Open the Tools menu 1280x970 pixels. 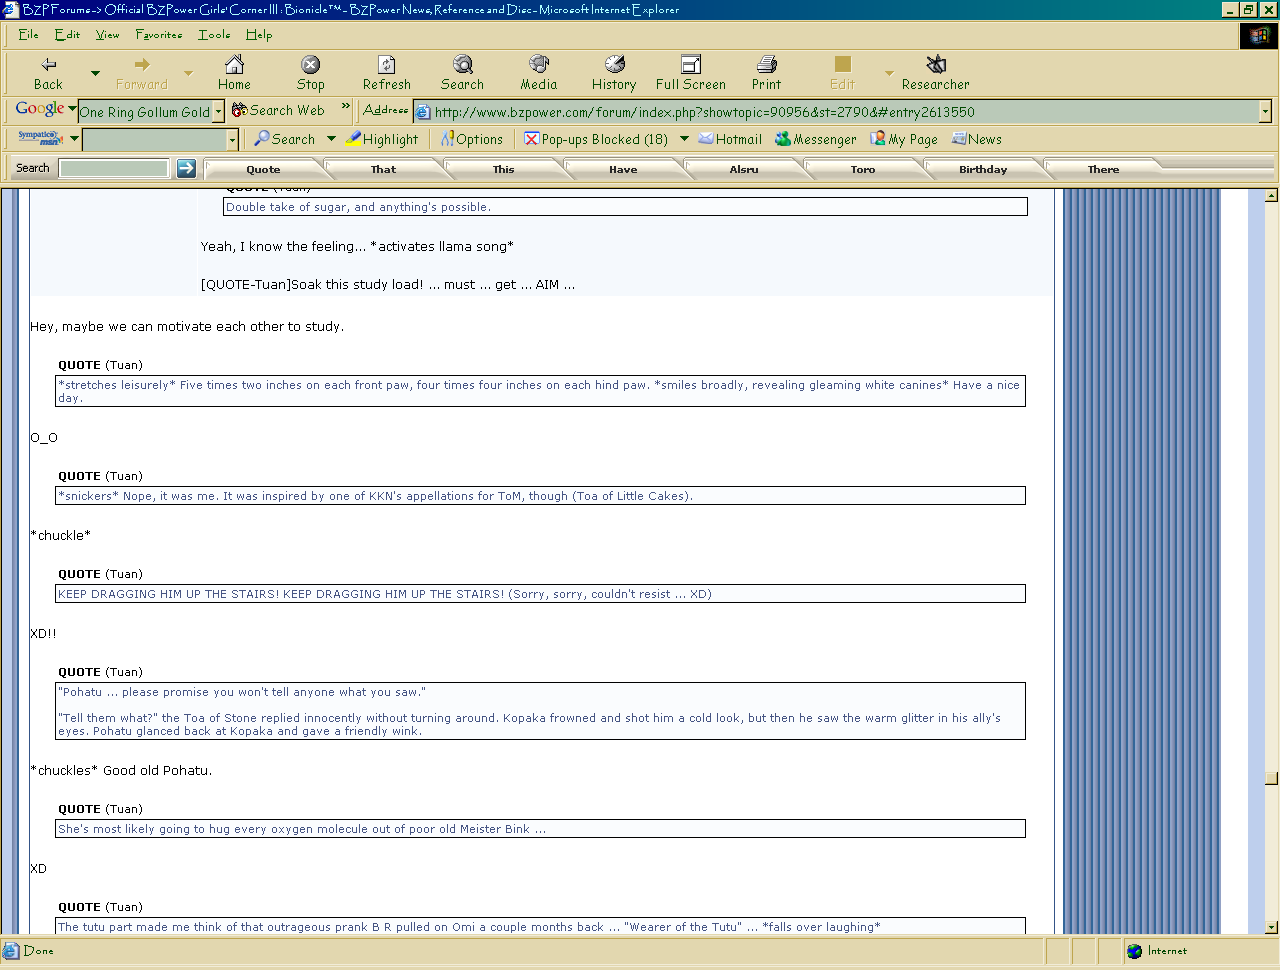(214, 34)
